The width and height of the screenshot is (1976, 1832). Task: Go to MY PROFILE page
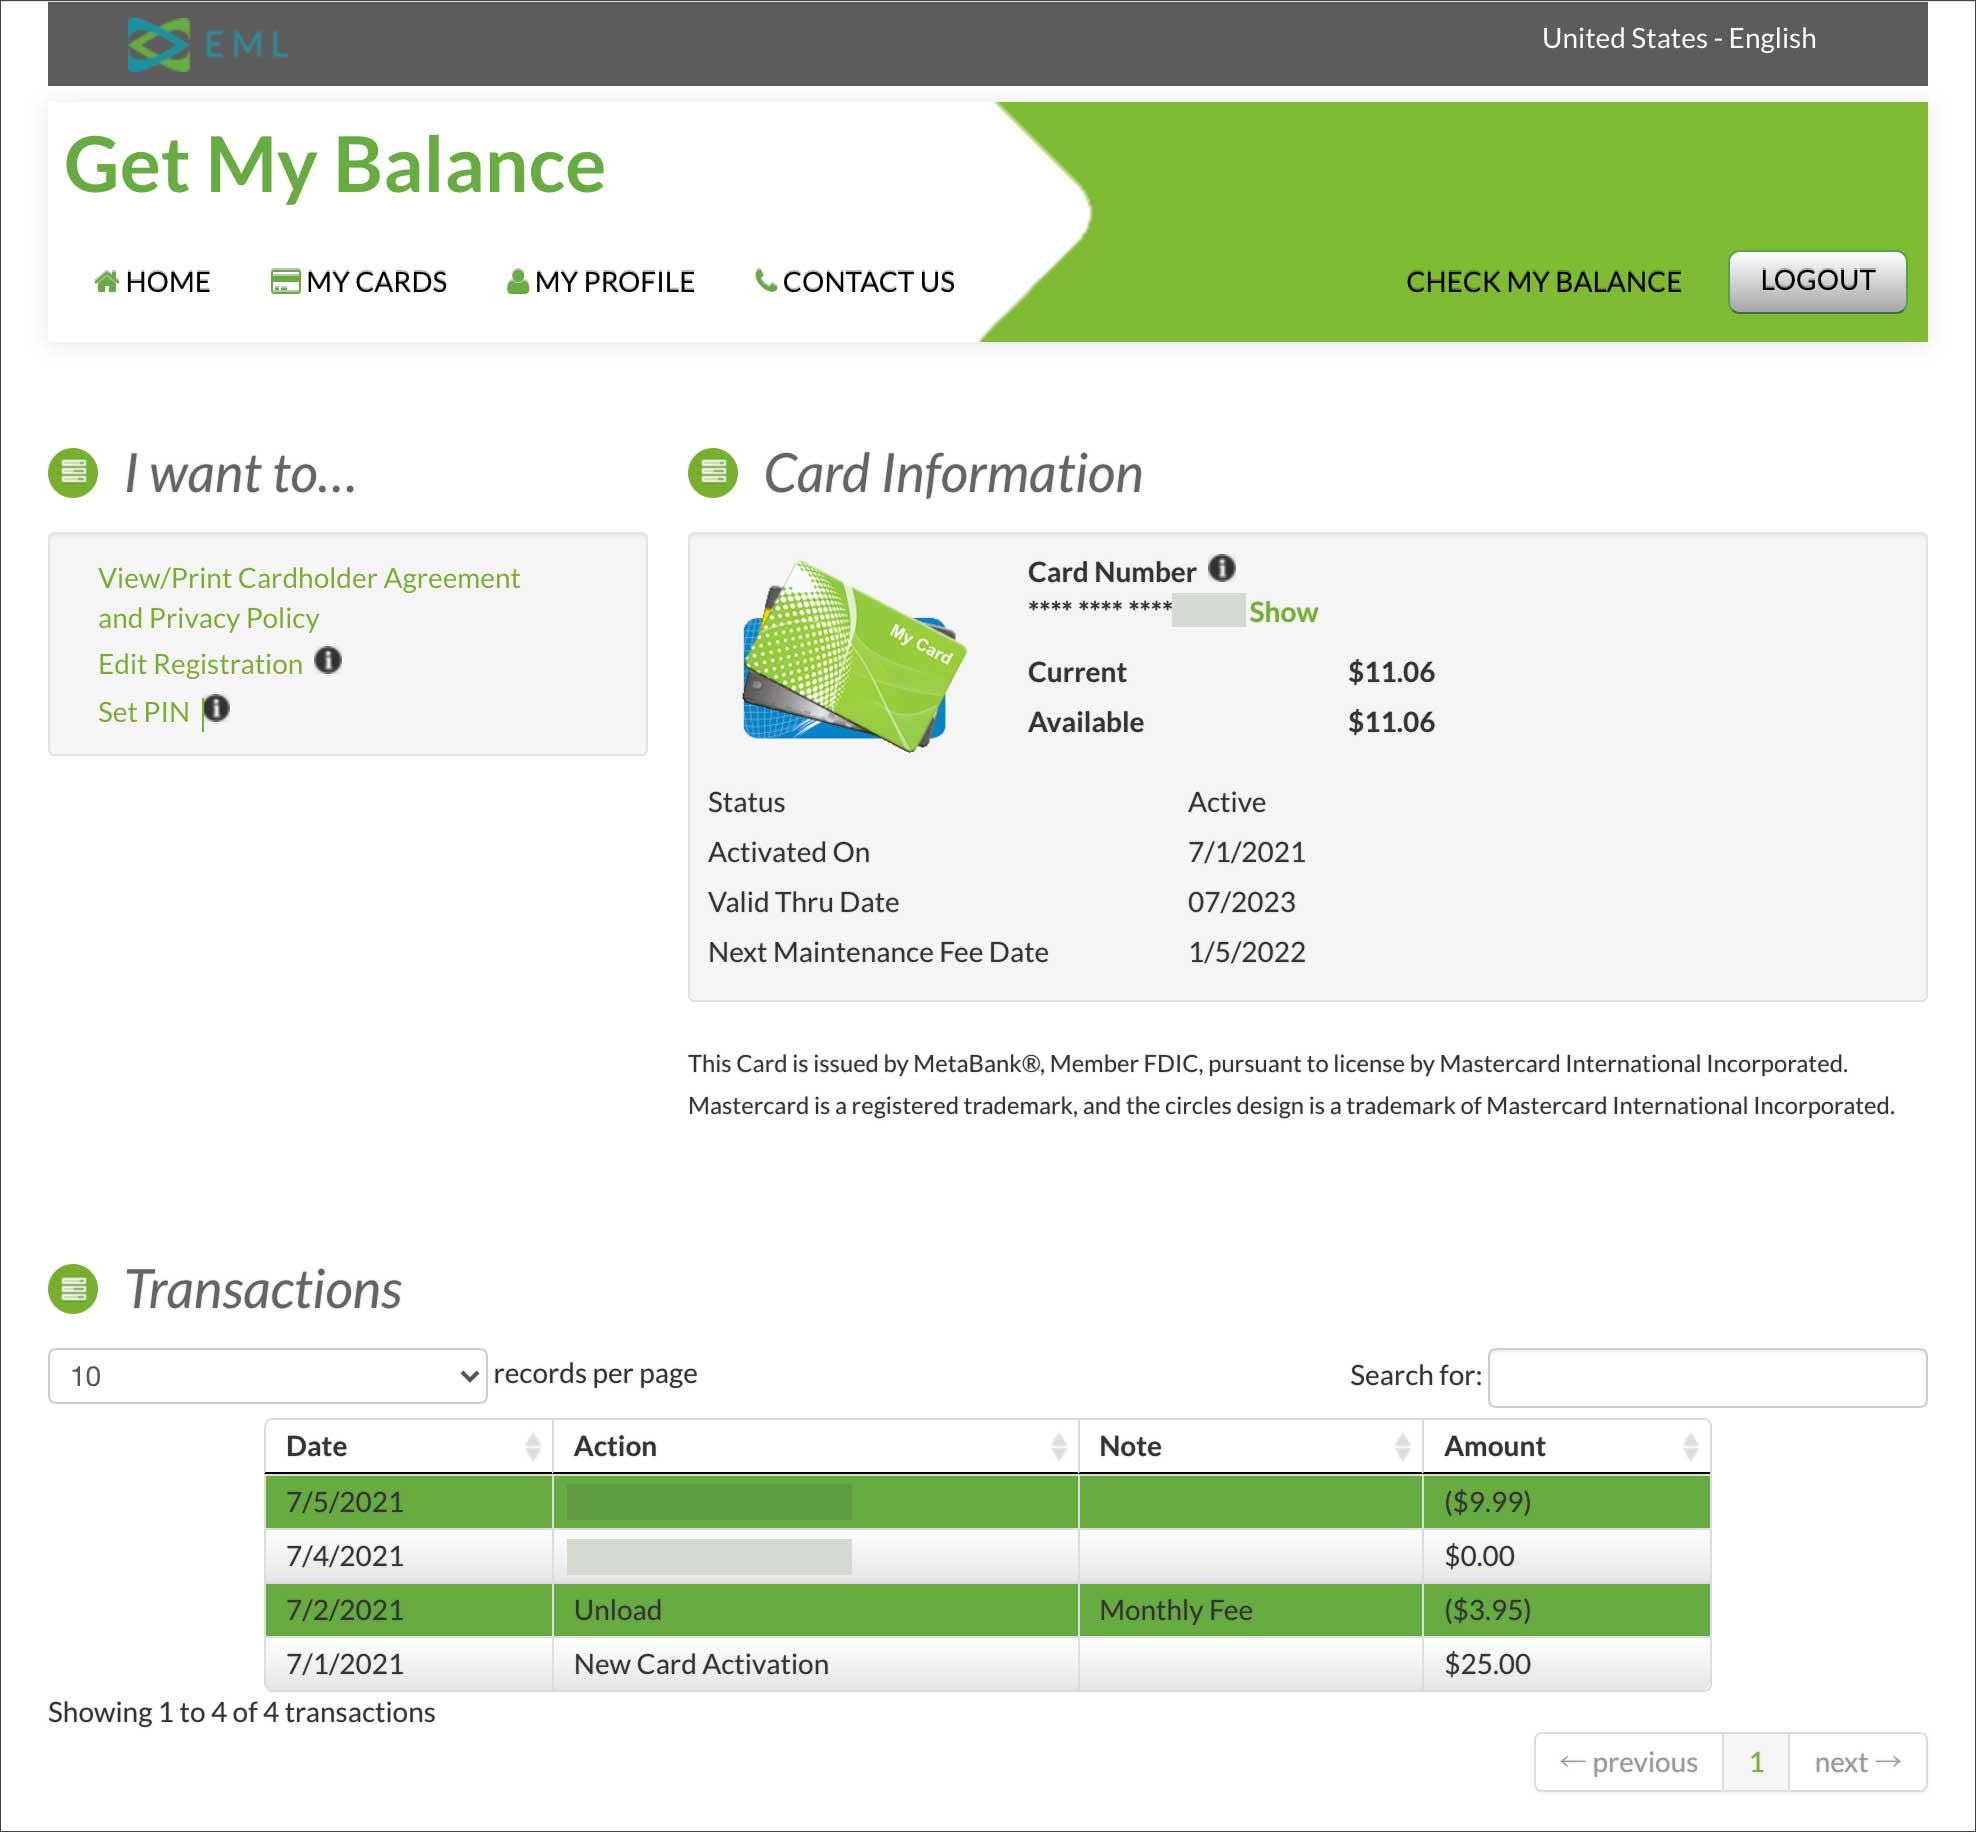[601, 282]
